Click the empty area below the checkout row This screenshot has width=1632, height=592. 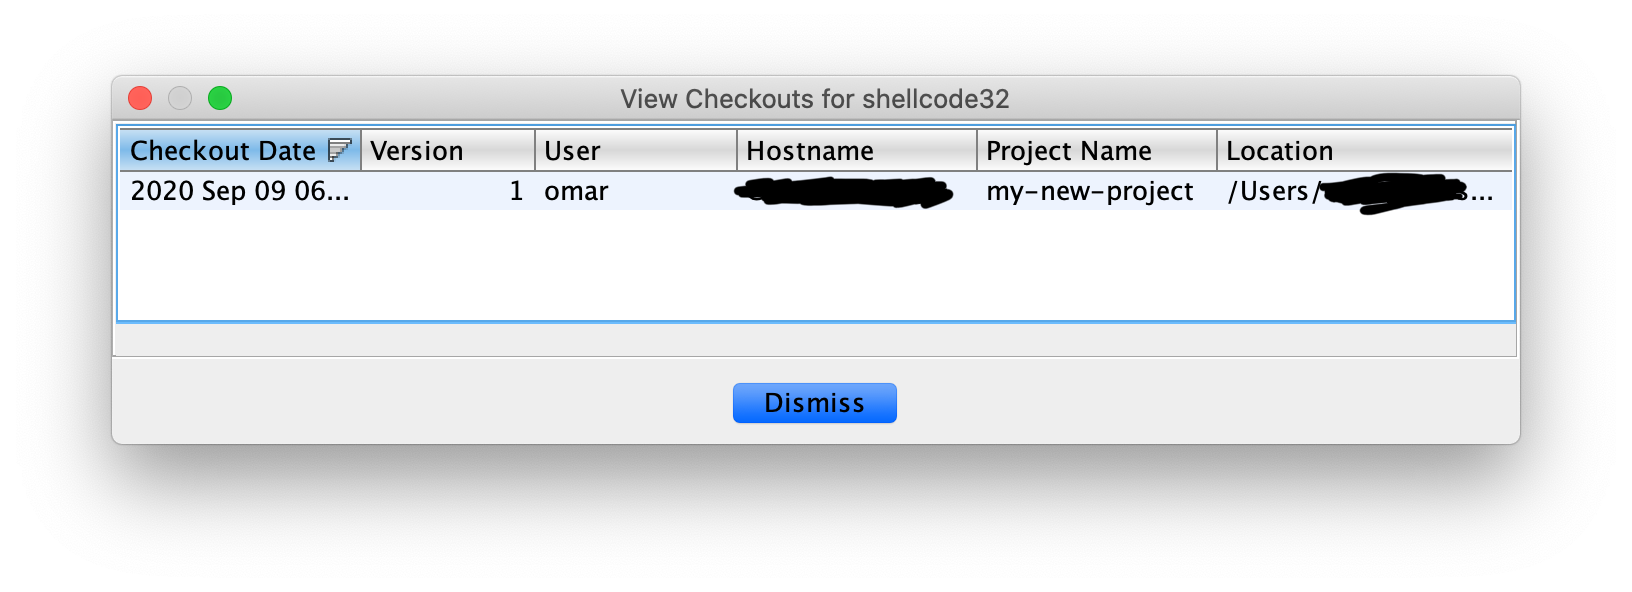tap(816, 265)
